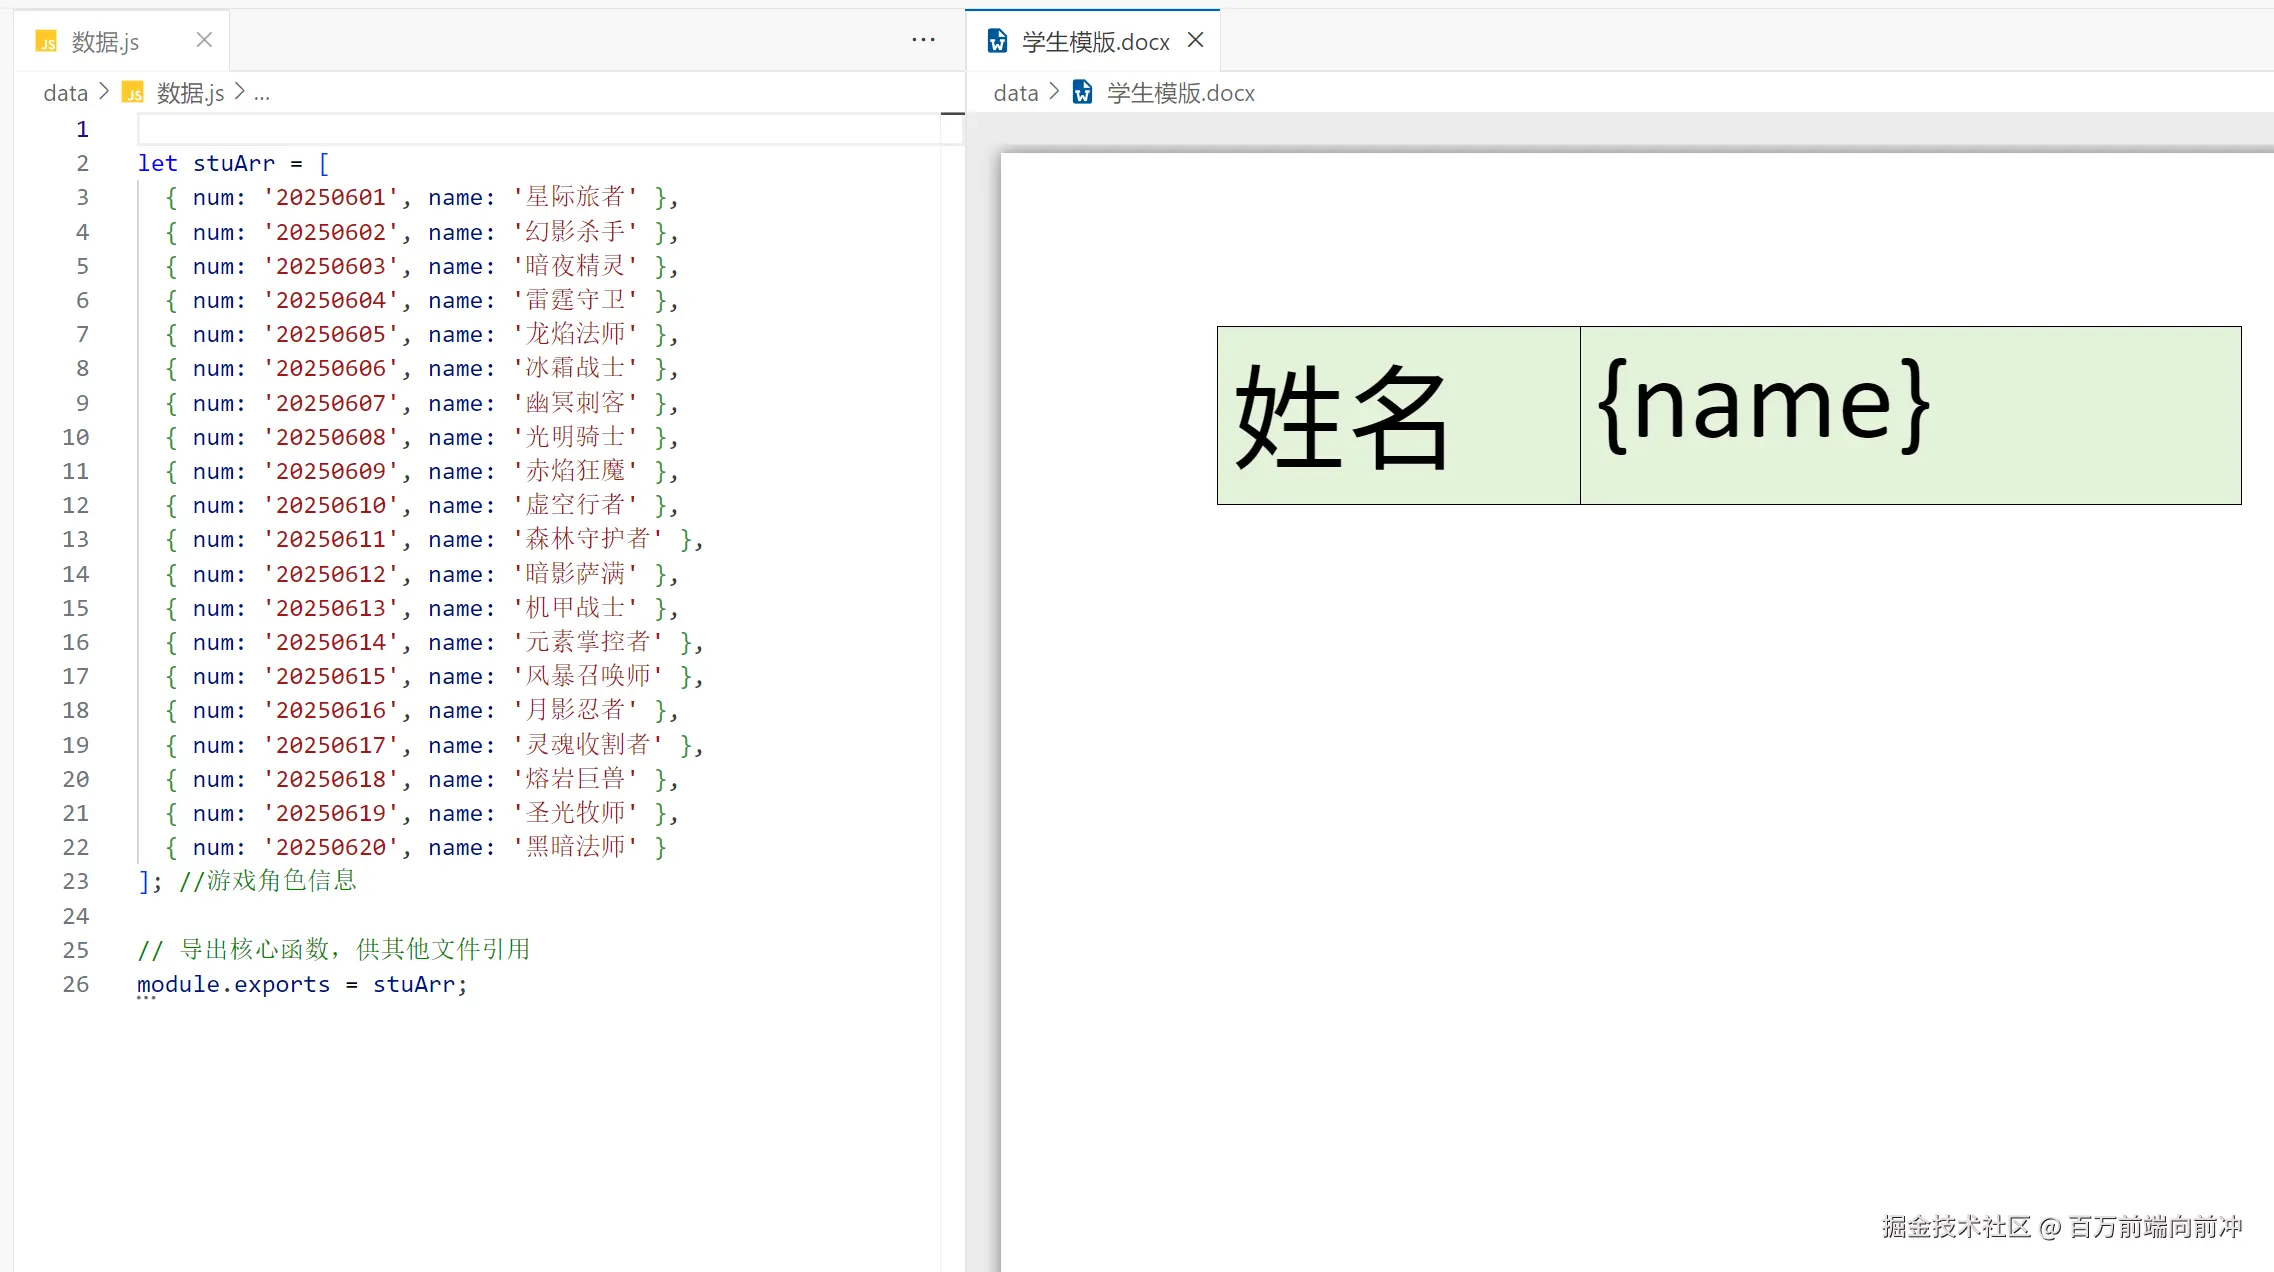Open the More Actions ellipsis menu

(923, 40)
